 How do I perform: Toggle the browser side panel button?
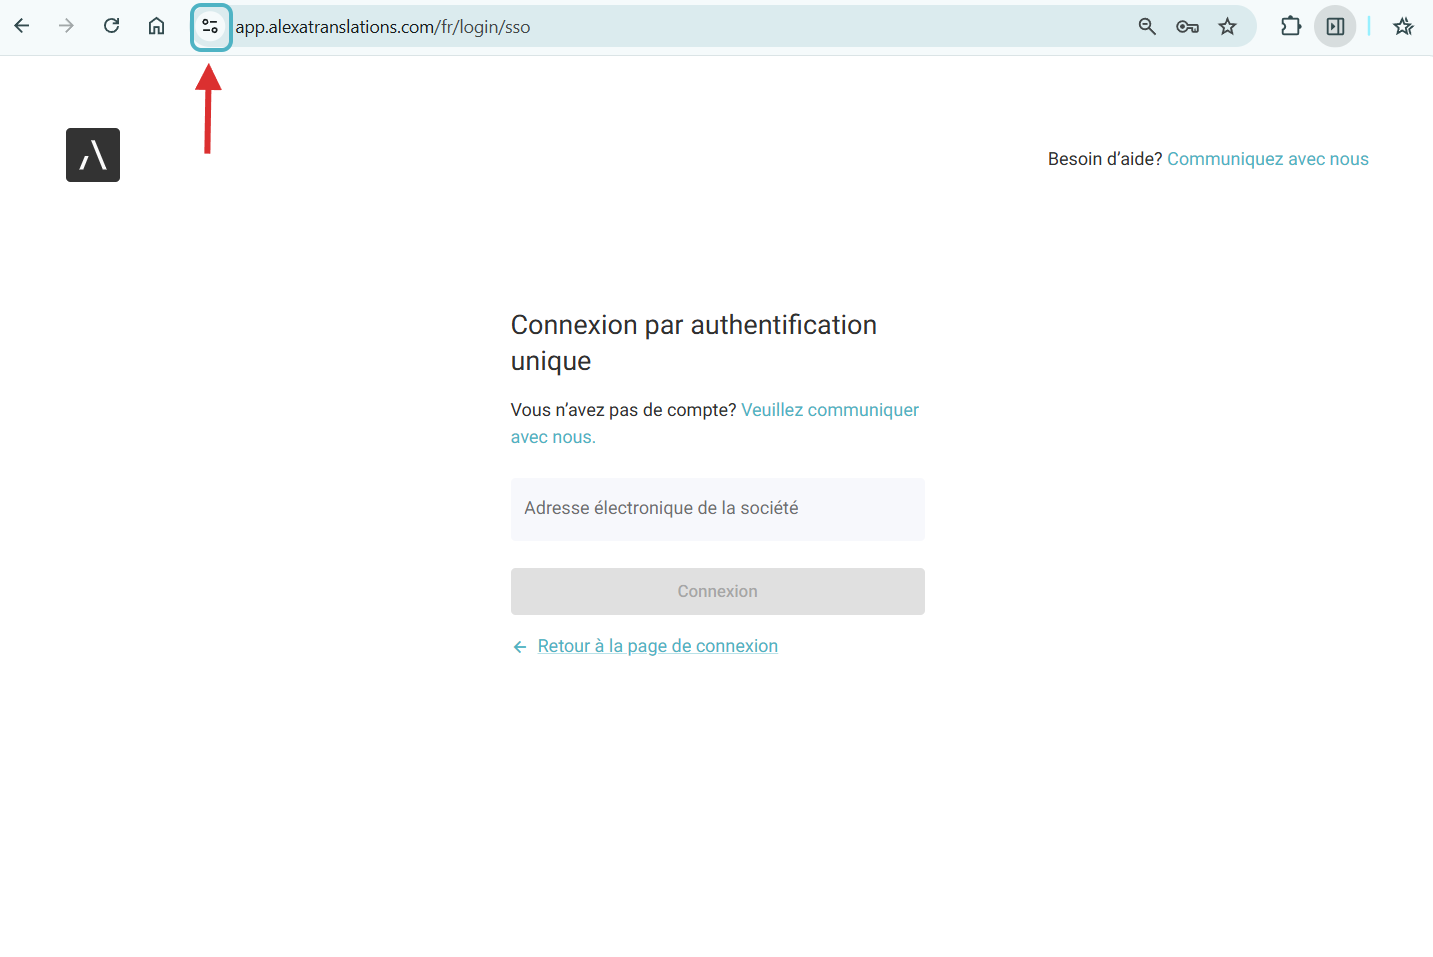click(x=1335, y=27)
